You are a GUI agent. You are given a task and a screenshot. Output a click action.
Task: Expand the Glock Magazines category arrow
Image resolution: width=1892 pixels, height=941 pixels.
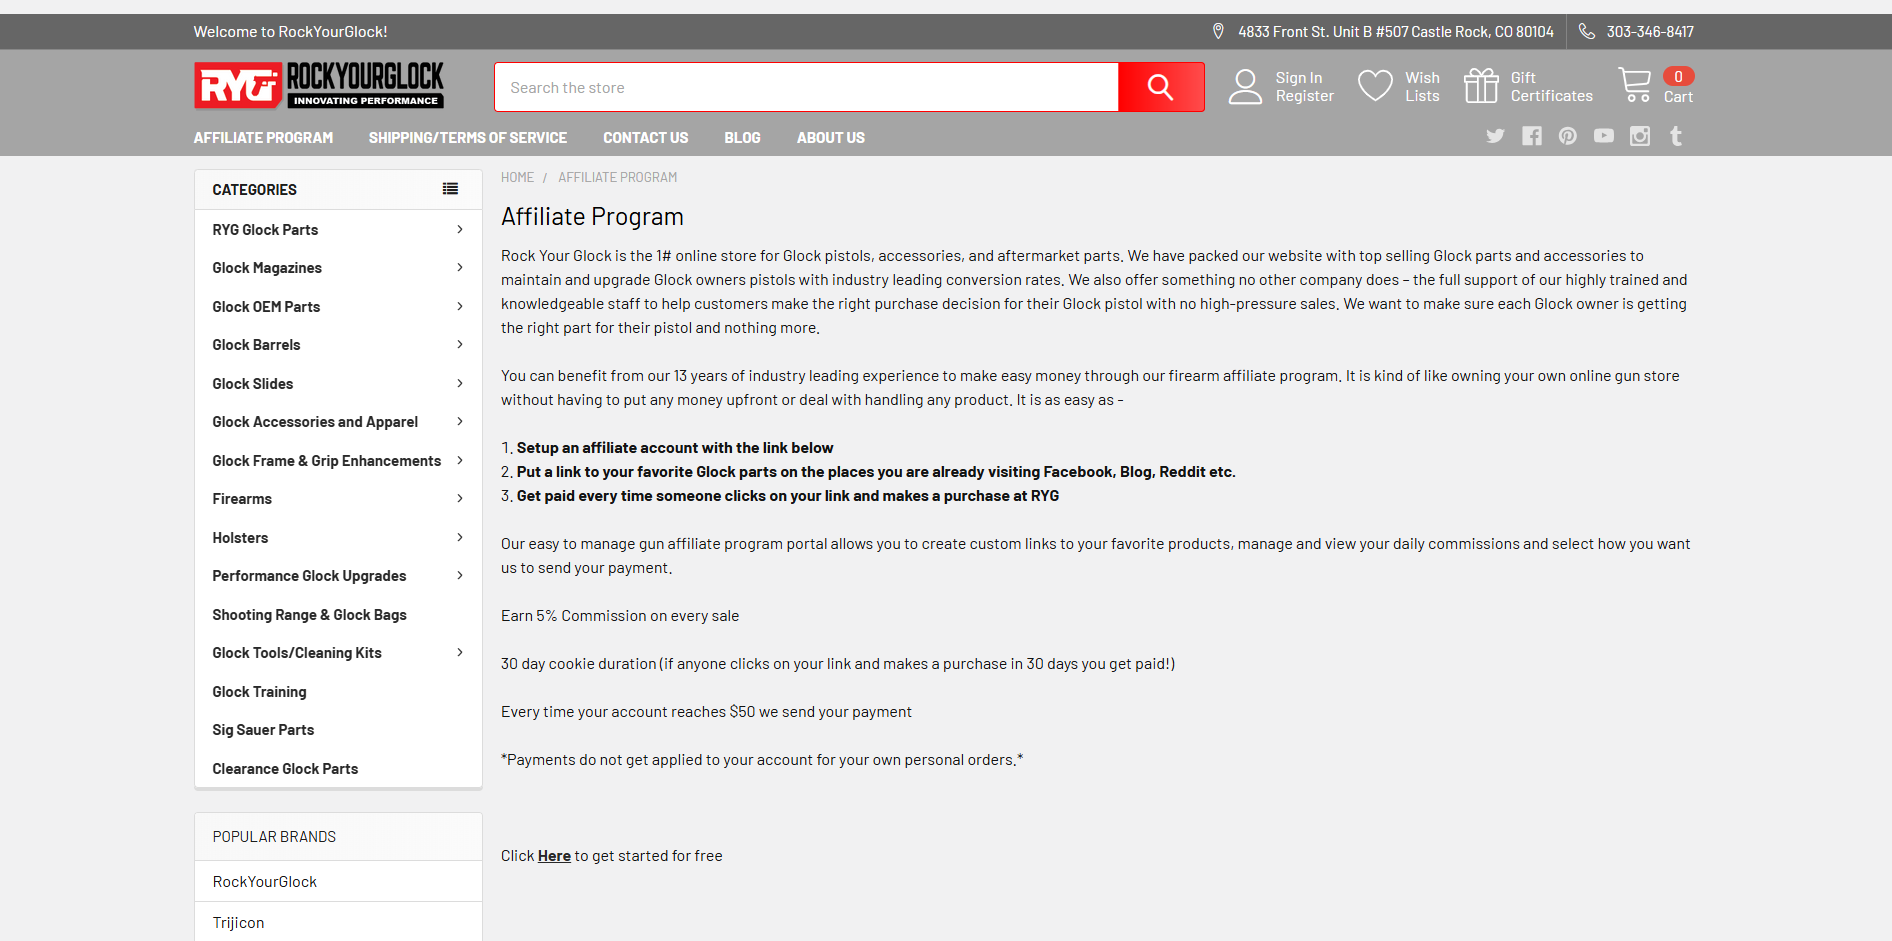460,268
